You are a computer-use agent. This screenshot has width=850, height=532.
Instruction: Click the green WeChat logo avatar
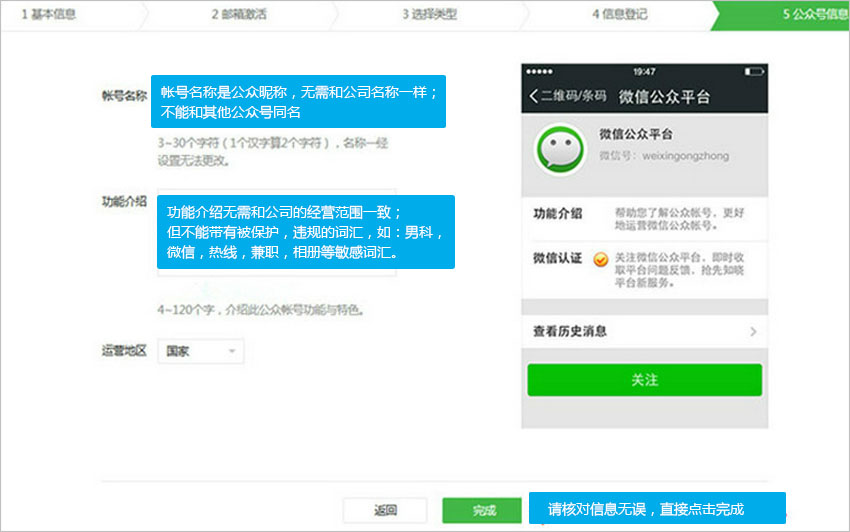click(x=560, y=149)
